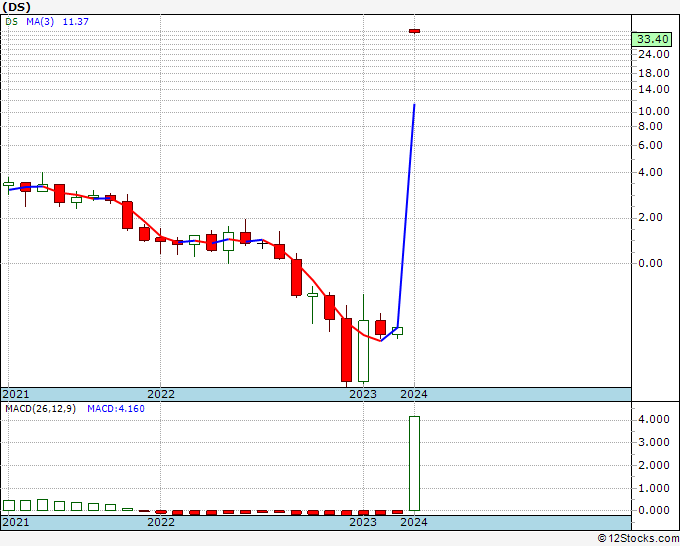Viewport: 680px width, 546px height.
Task: Click the long red candle before 2023
Action: [x=347, y=350]
